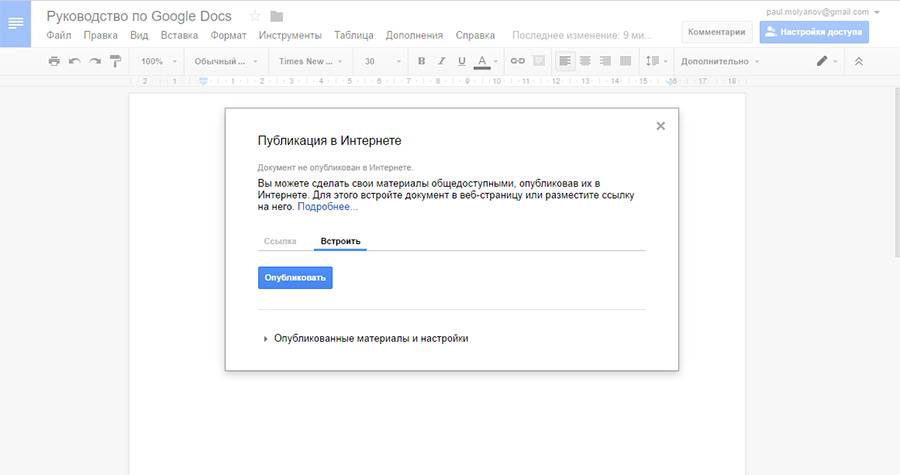Image resolution: width=900 pixels, height=475 pixels.
Task: Justify text alignment
Action: (625, 61)
